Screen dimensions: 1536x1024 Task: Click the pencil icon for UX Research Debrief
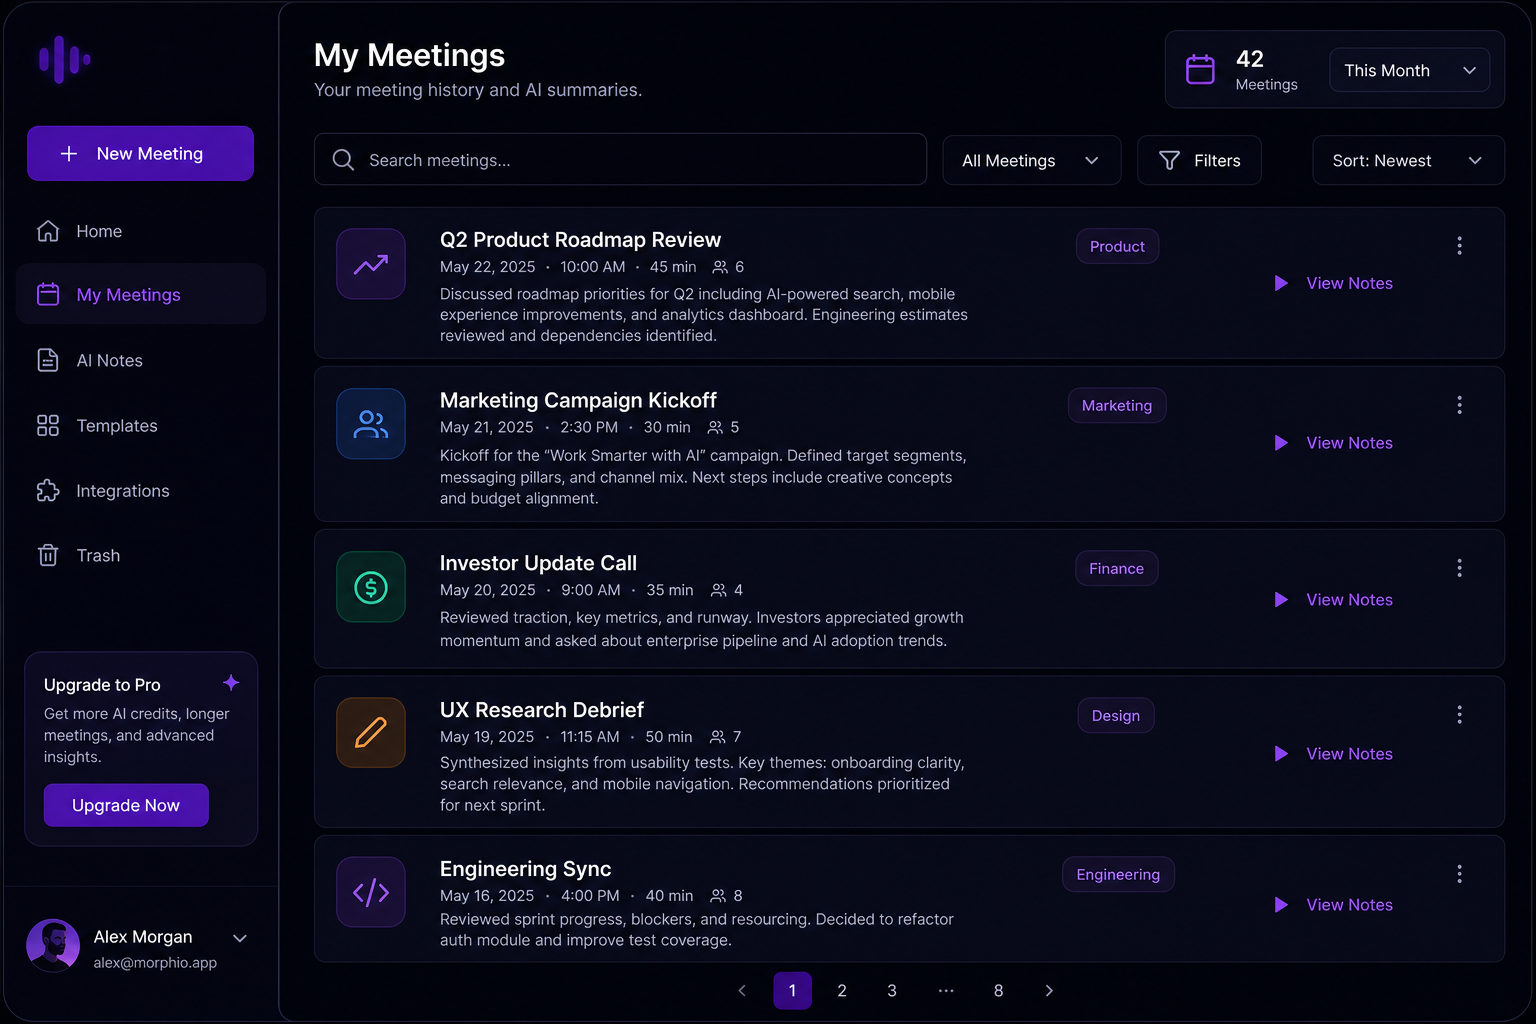coord(371,733)
